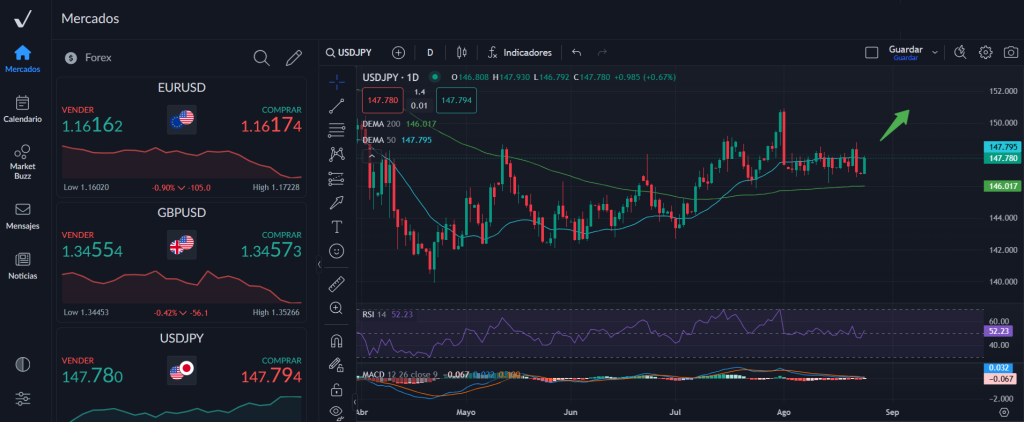This screenshot has width=1024, height=422.
Task: Click the chart sell price box 147.780
Action: pos(383,101)
